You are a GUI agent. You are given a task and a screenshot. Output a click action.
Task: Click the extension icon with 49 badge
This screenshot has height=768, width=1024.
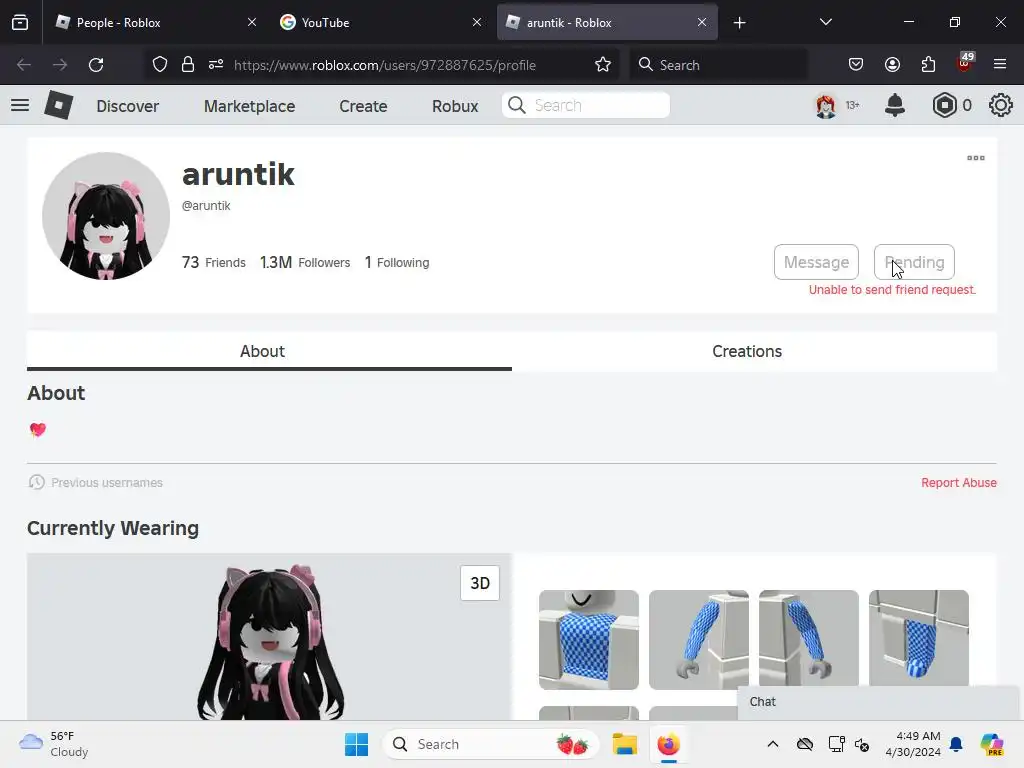point(965,63)
